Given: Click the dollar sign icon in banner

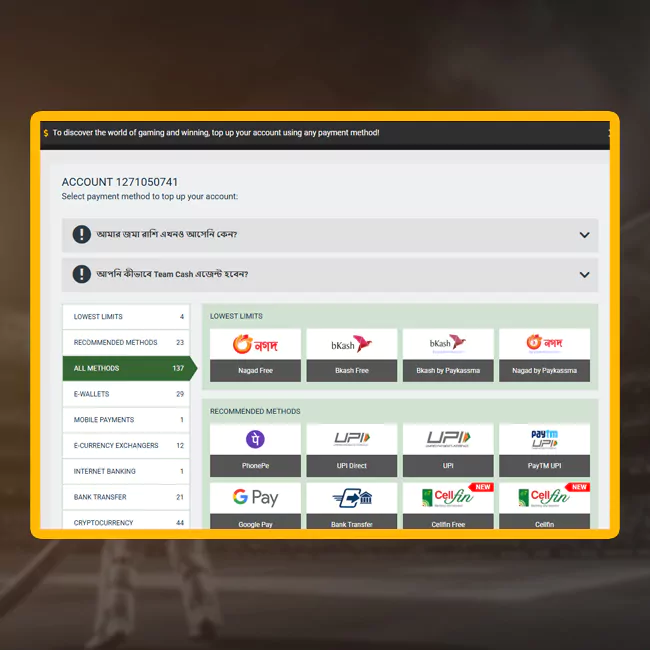Looking at the screenshot, I should 46,133.
